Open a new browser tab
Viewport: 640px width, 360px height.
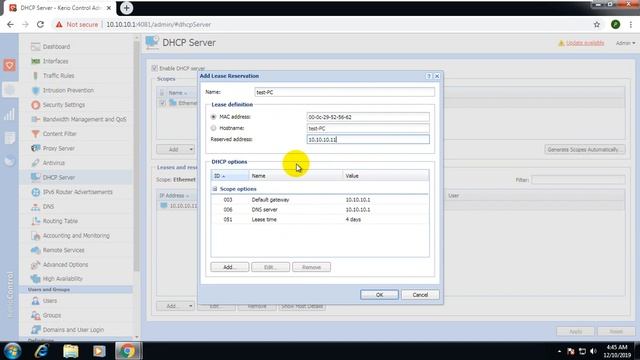coord(127,8)
